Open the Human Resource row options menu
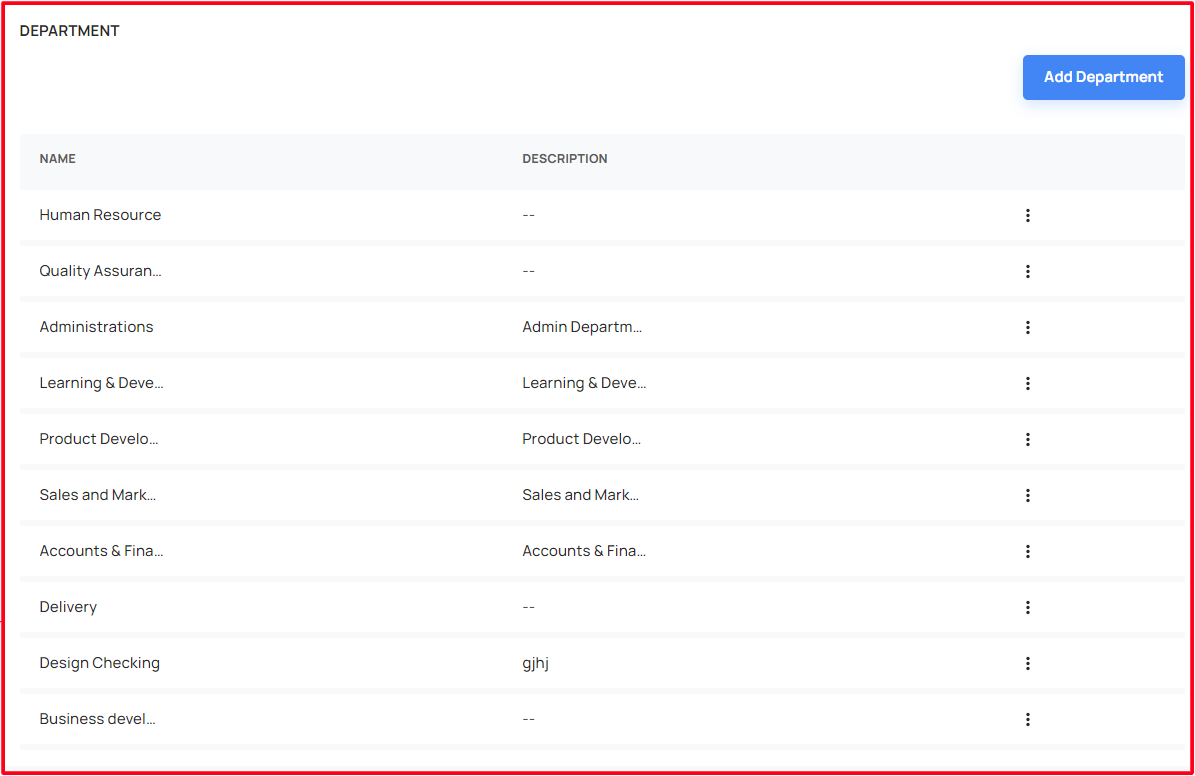Screen dimensions: 1195x776 (x=1027, y=216)
